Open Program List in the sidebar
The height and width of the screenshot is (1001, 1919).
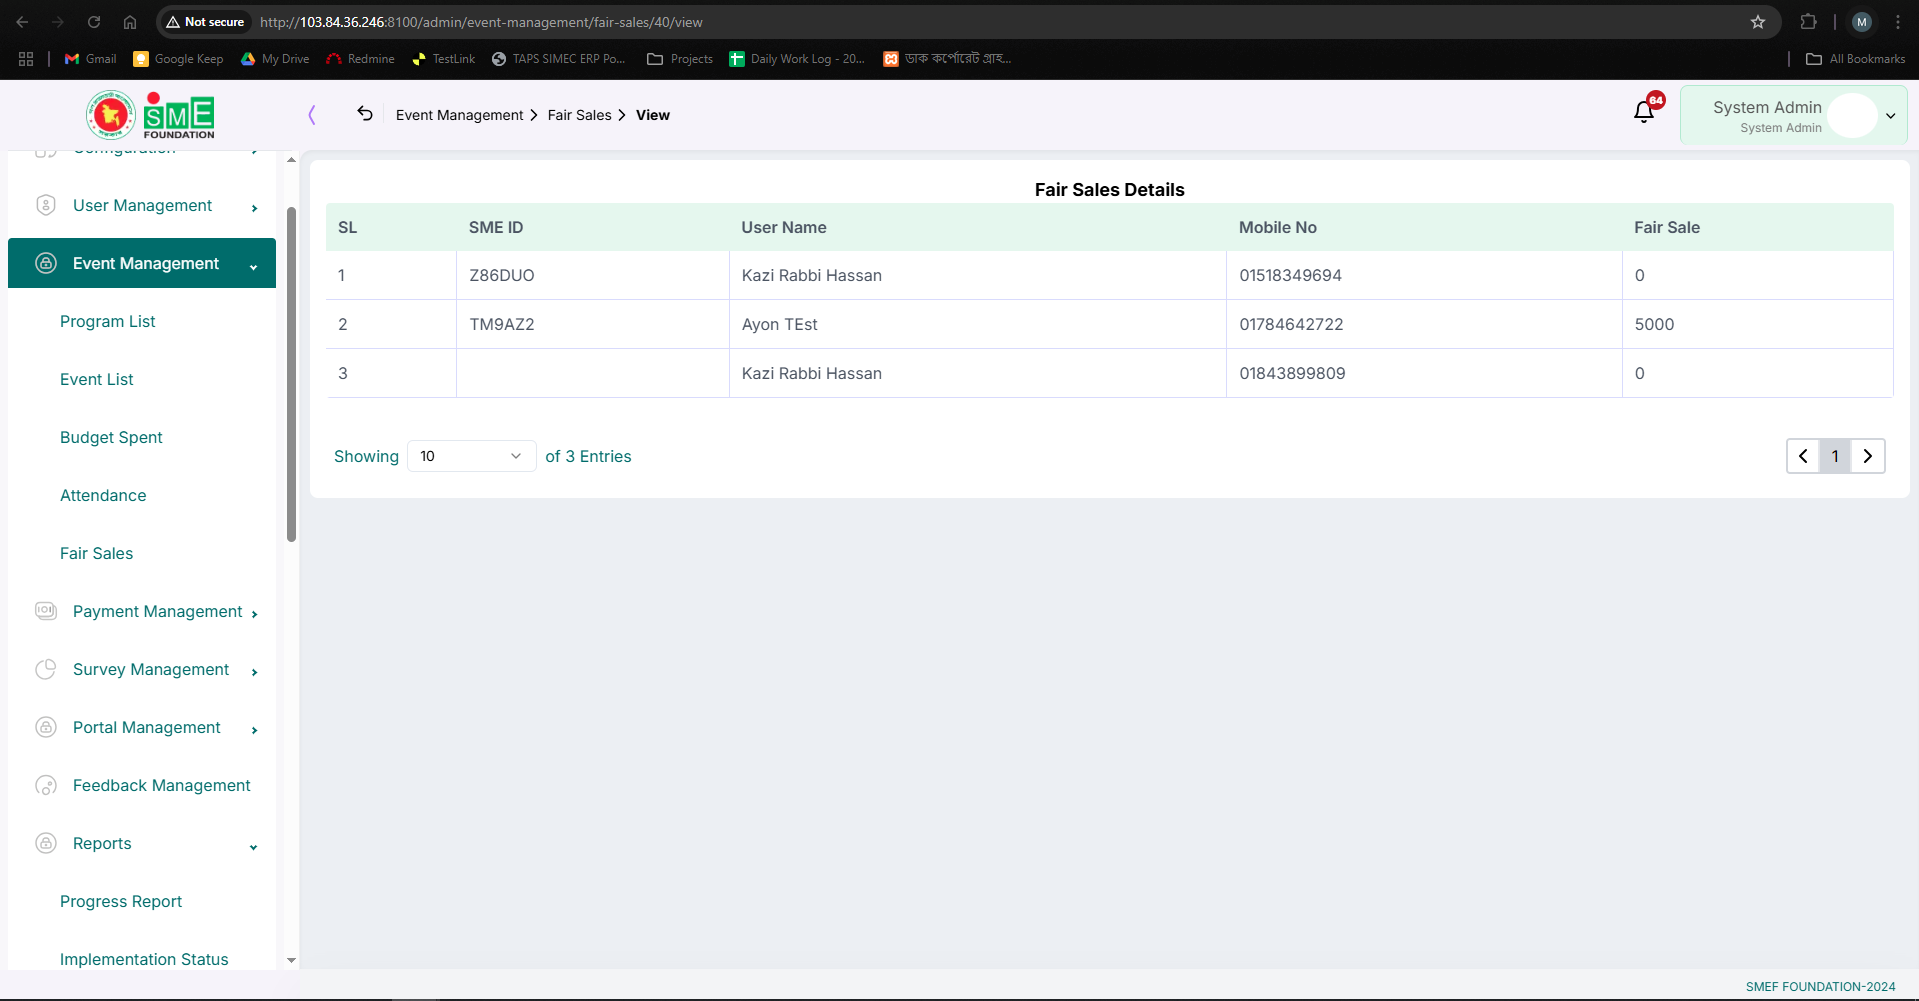pyautogui.click(x=108, y=321)
